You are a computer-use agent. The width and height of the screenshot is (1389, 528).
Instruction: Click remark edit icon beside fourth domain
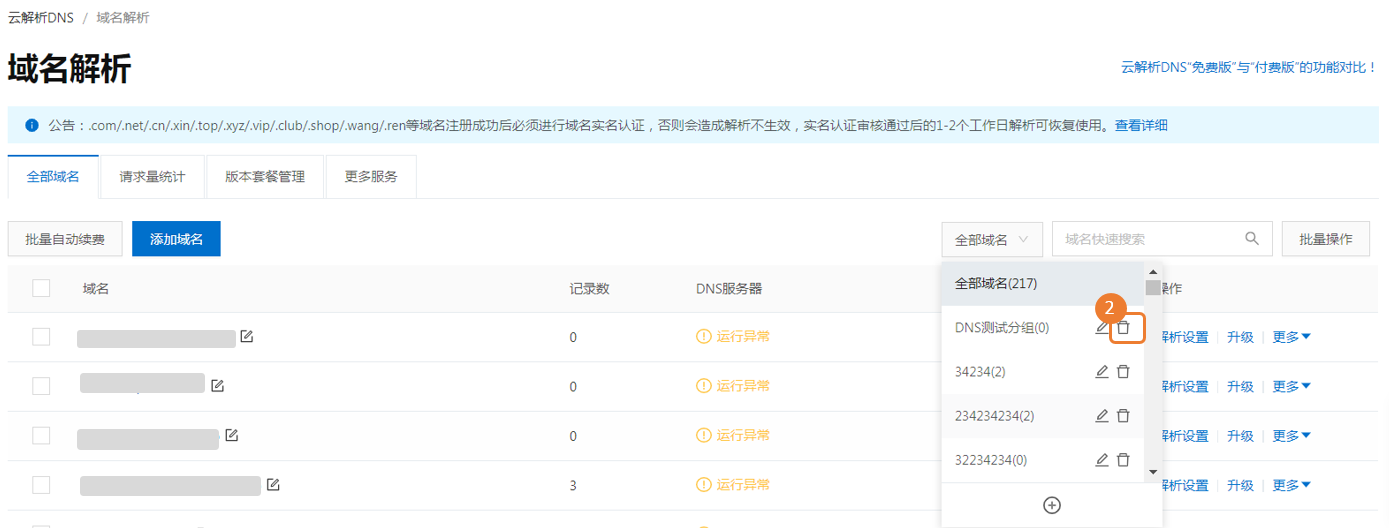(x=273, y=484)
